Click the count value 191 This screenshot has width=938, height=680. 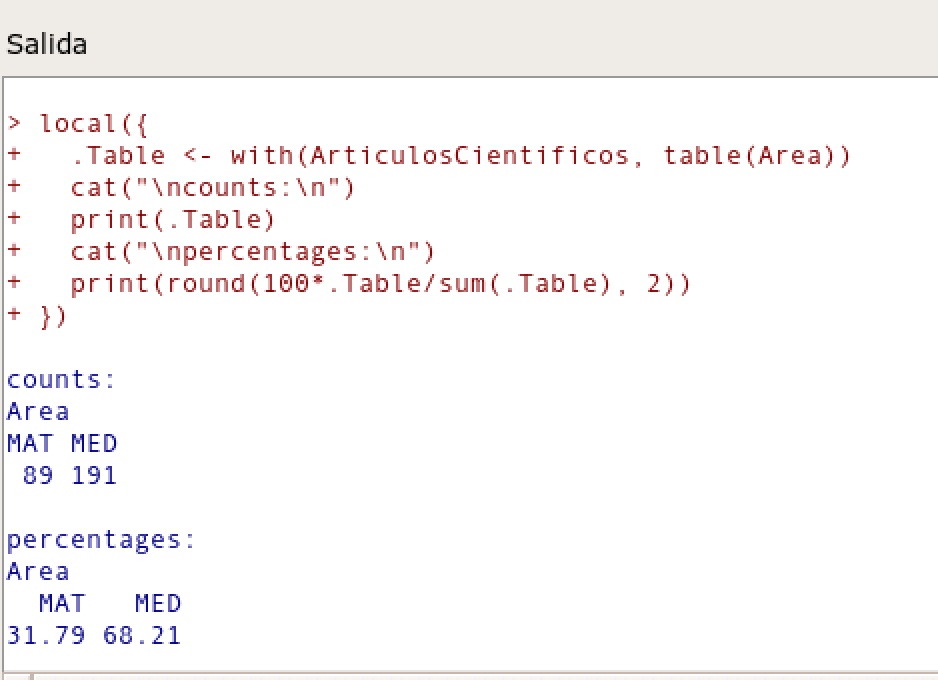coord(94,476)
